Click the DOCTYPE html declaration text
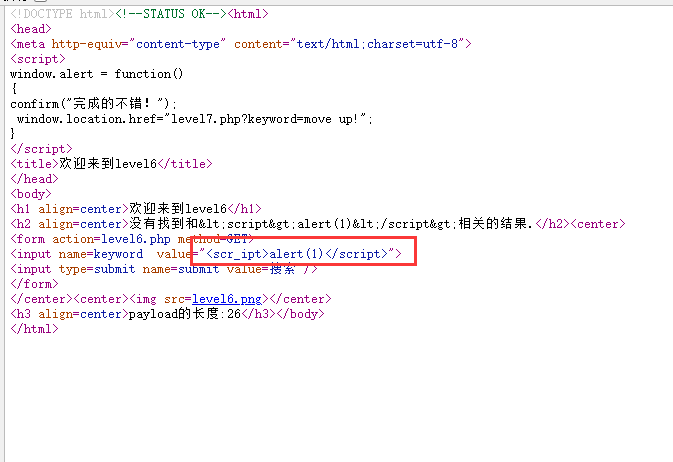 coord(62,14)
